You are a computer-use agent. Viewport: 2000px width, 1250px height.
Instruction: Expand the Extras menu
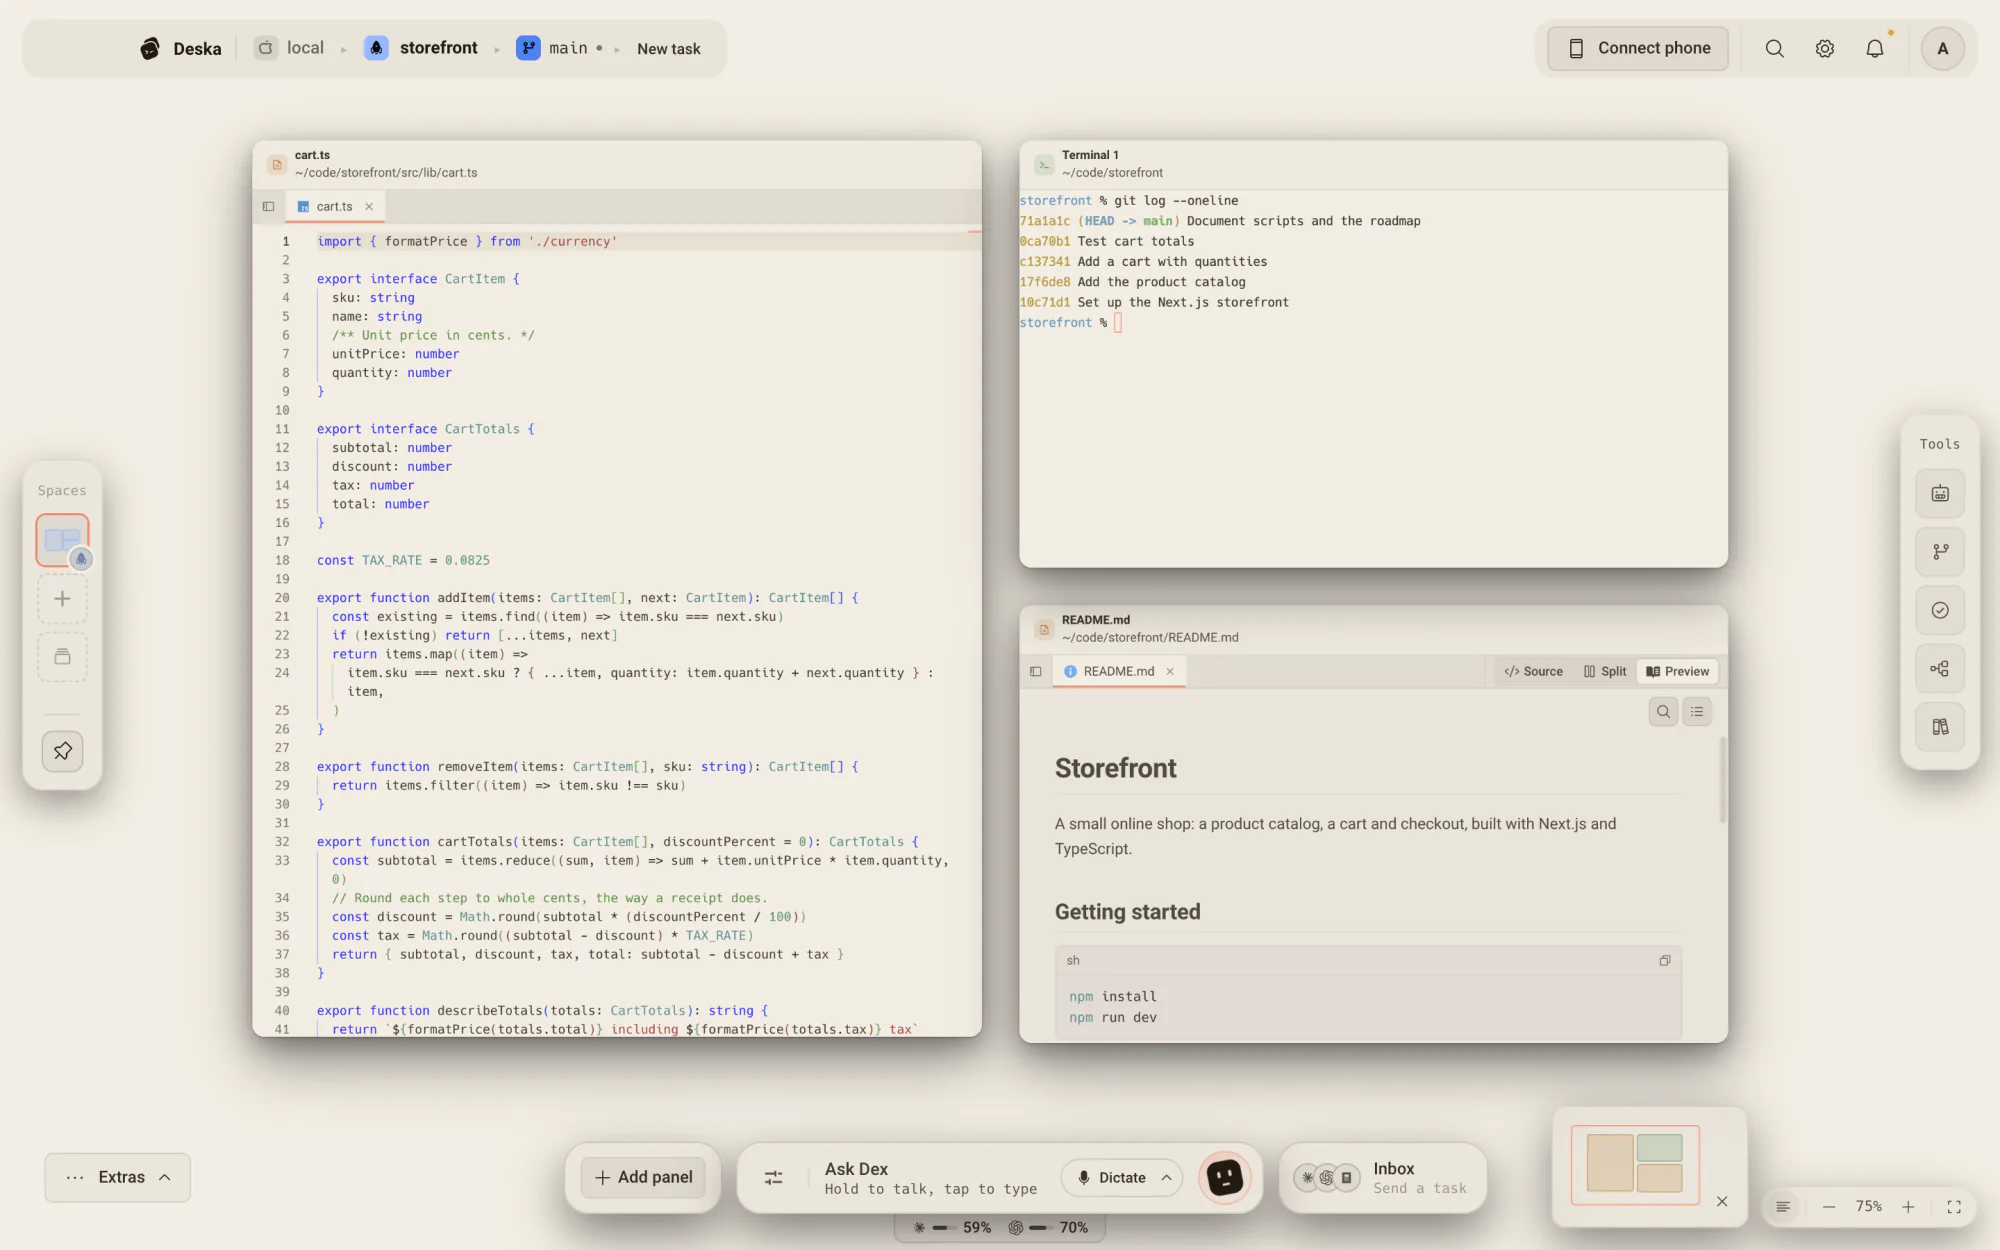point(118,1178)
